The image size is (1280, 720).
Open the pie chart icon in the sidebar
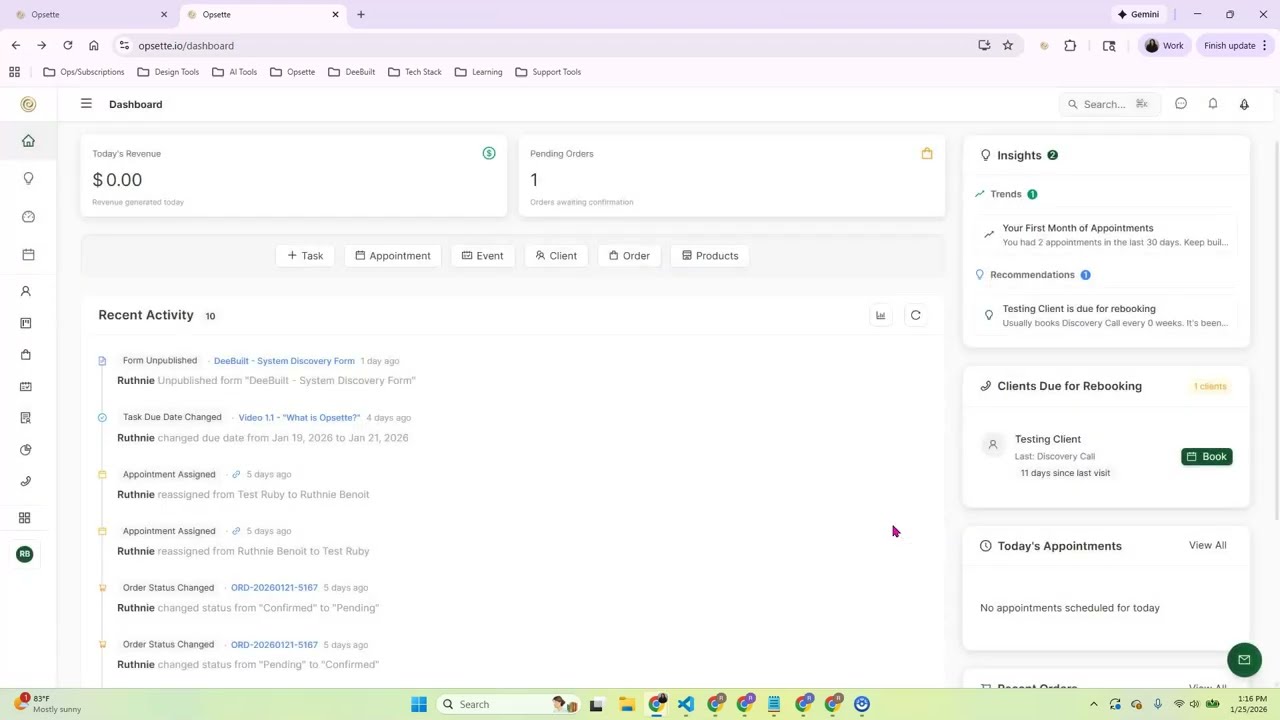point(26,450)
